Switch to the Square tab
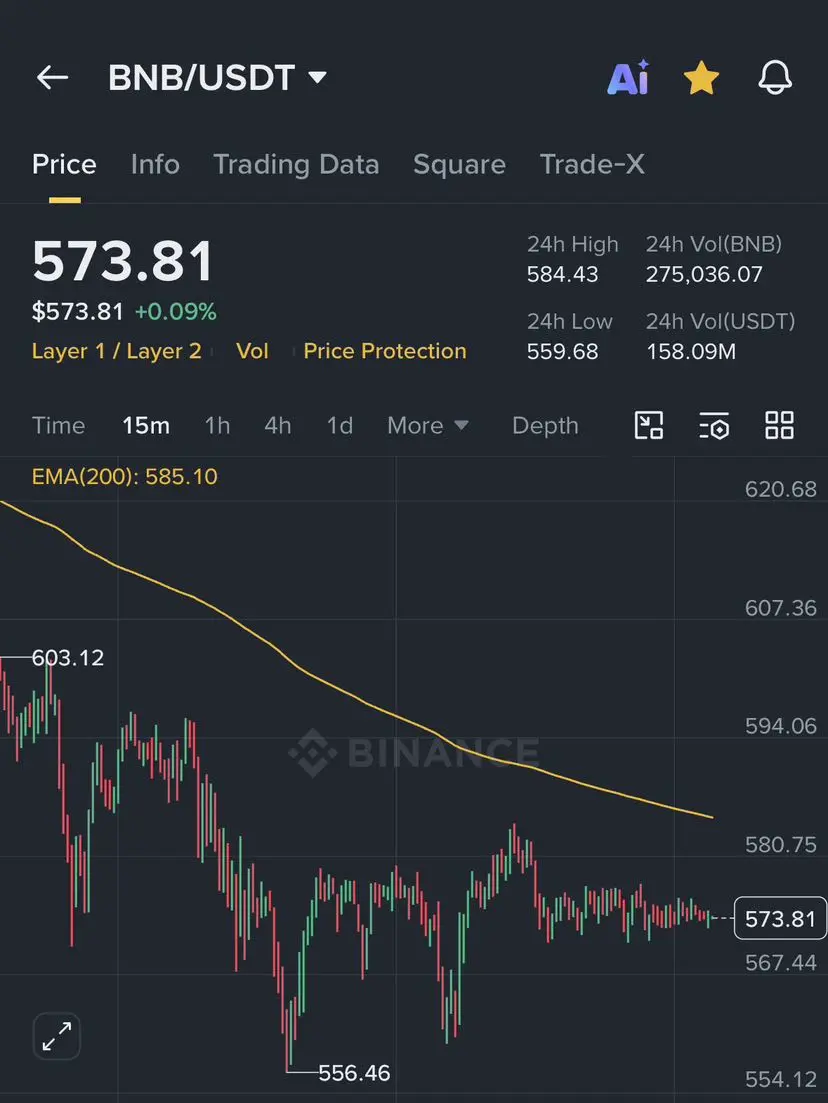The width and height of the screenshot is (828, 1103). tap(459, 165)
